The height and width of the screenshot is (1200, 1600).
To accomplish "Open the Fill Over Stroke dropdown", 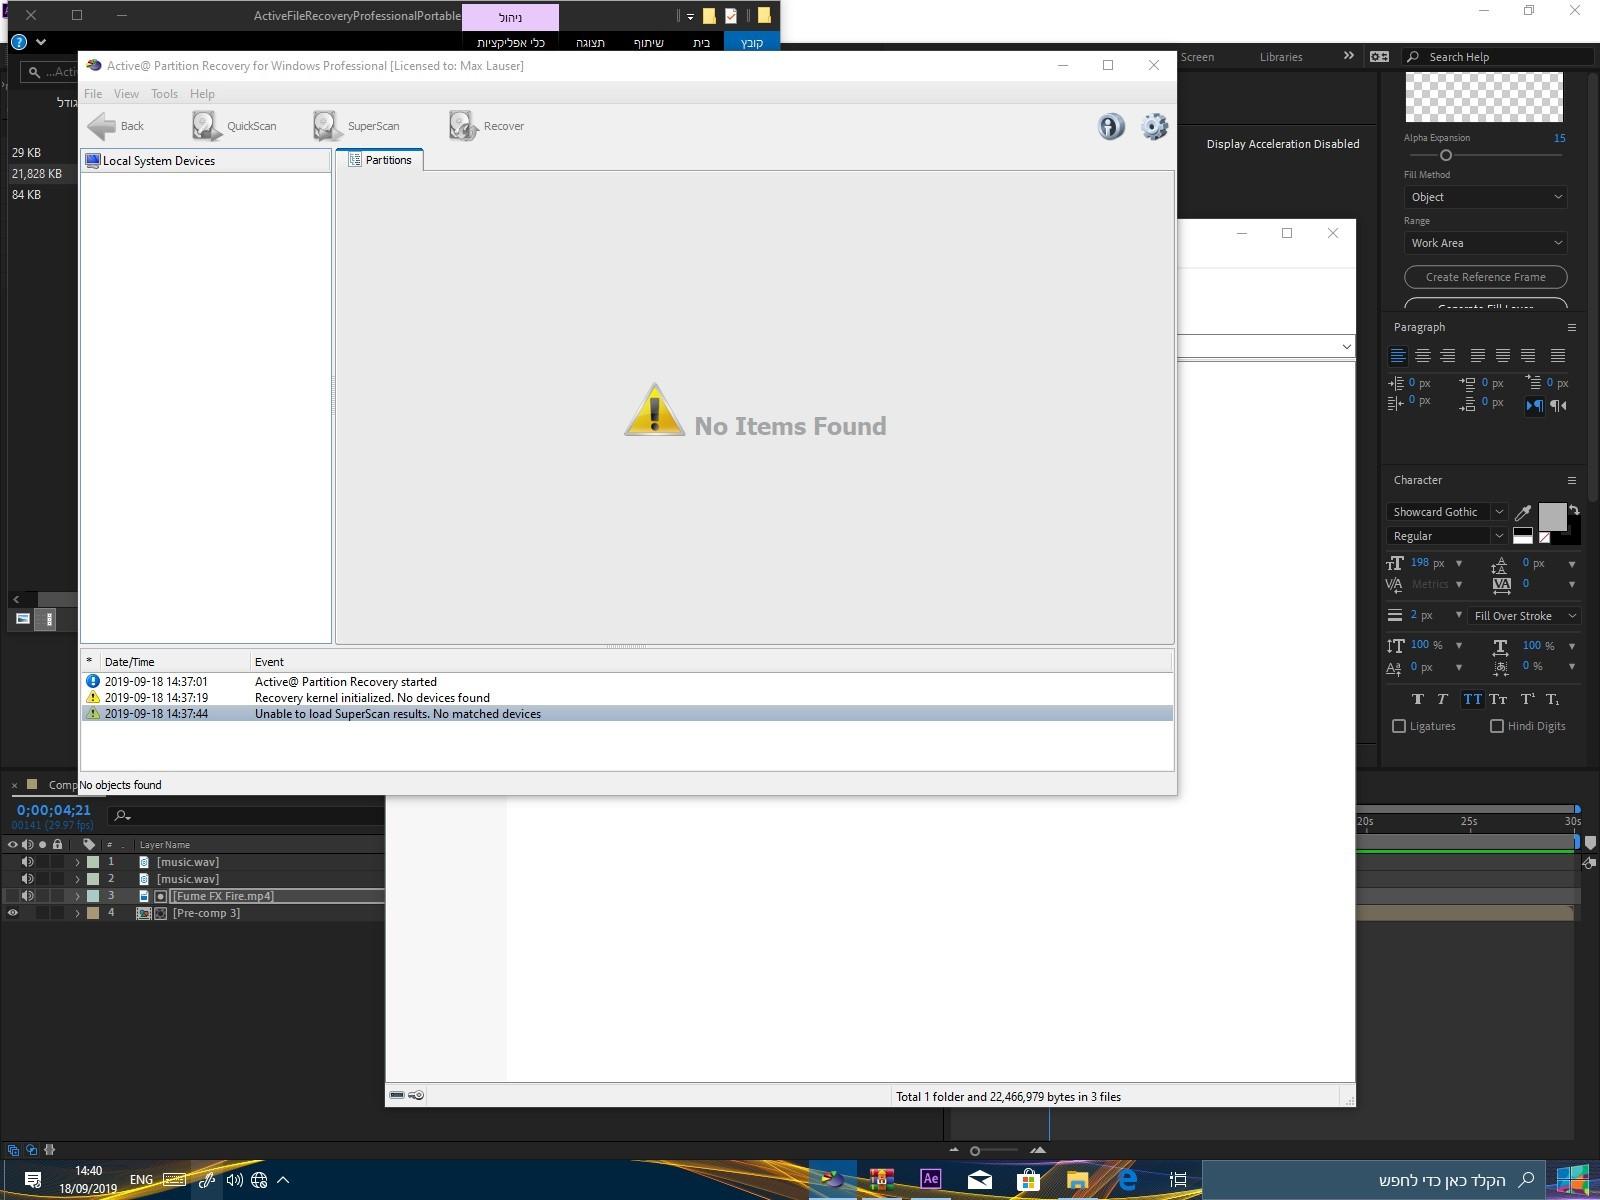I will [1523, 616].
